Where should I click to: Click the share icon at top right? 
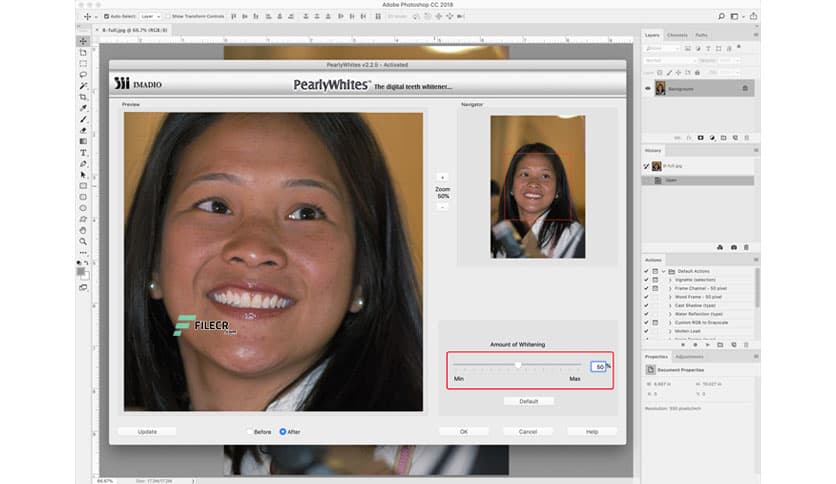click(753, 16)
